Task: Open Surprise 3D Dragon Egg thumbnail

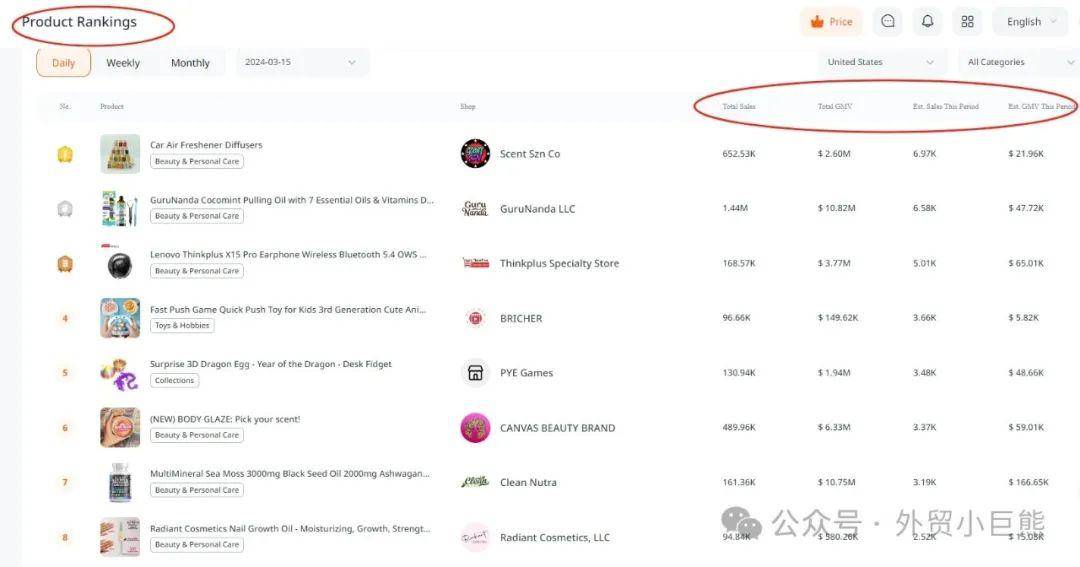Action: tap(120, 373)
